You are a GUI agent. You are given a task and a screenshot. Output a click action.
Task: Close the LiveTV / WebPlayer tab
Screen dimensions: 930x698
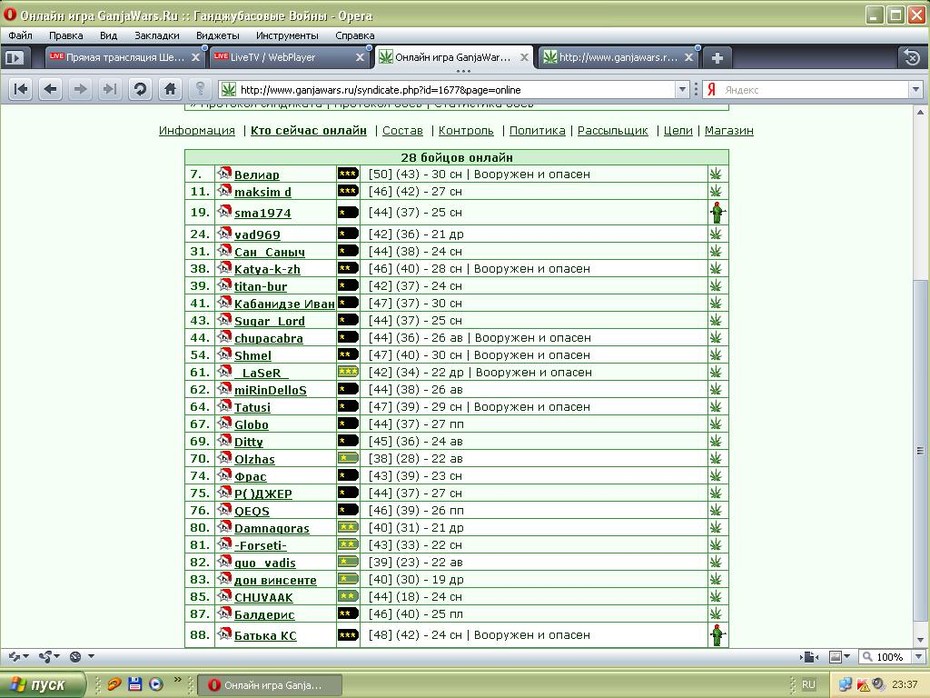click(359, 58)
